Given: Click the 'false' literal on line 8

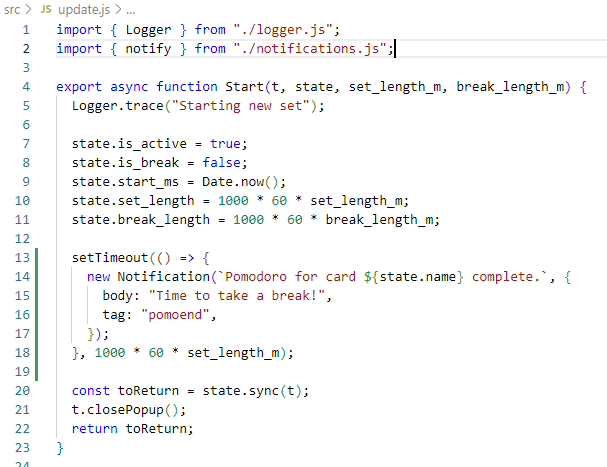Looking at the screenshot, I should pyautogui.click(x=221, y=163).
